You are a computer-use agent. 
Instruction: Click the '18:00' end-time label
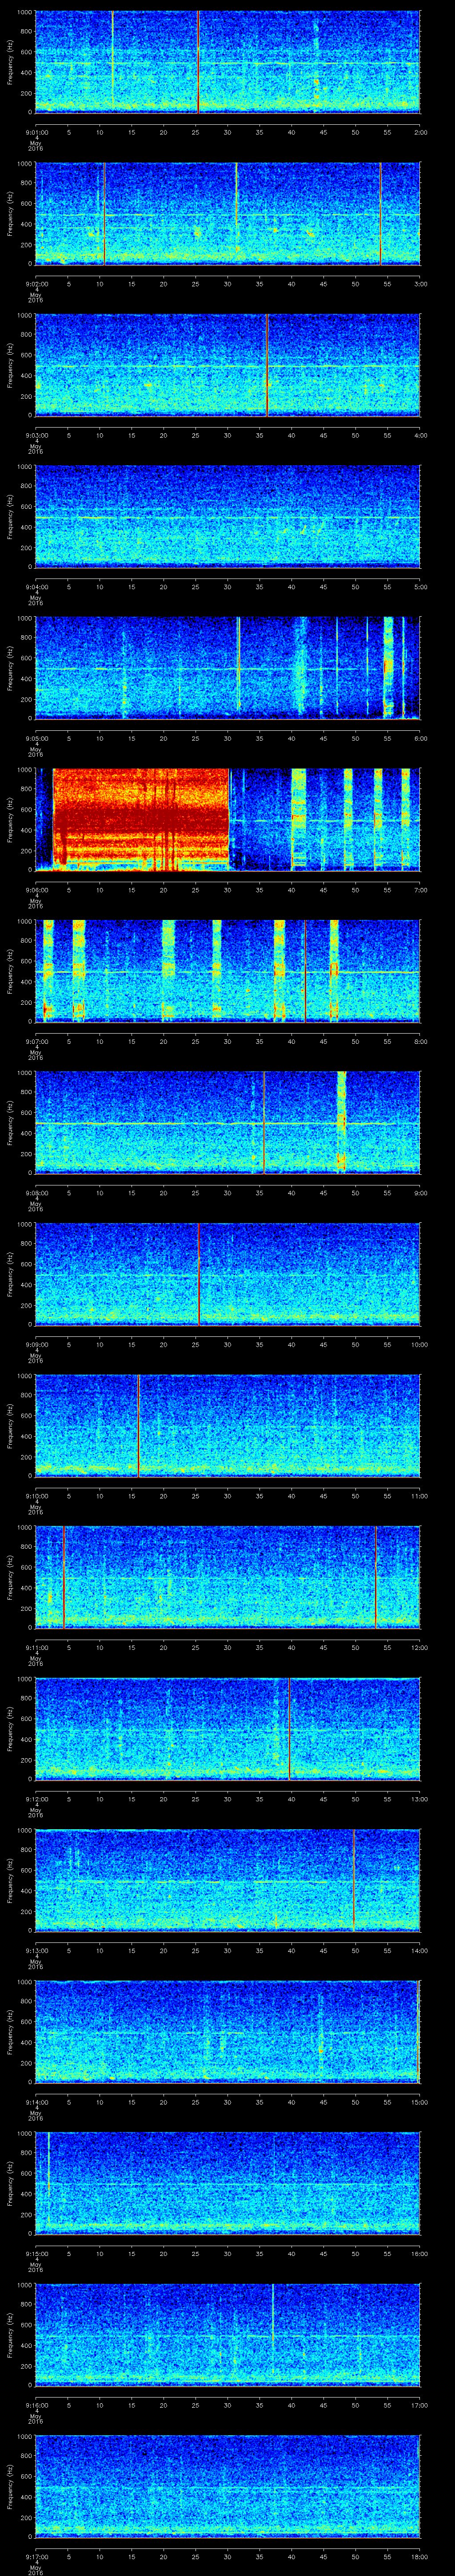(x=419, y=2557)
